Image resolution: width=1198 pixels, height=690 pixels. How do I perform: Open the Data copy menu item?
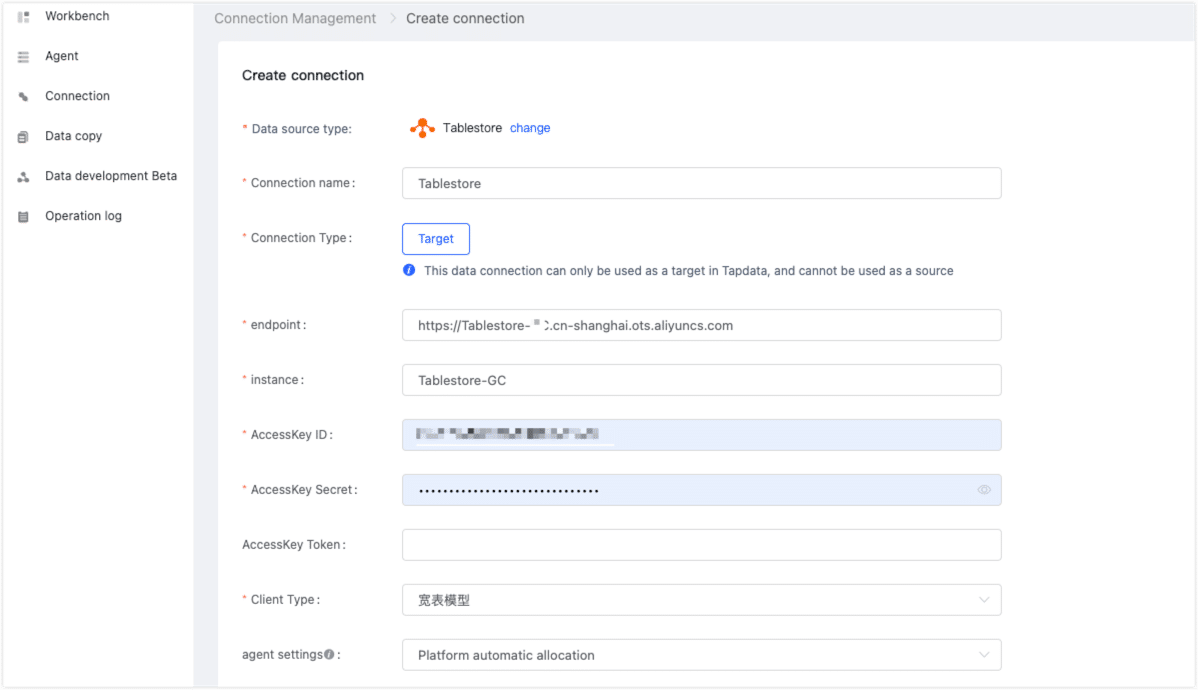click(x=73, y=136)
